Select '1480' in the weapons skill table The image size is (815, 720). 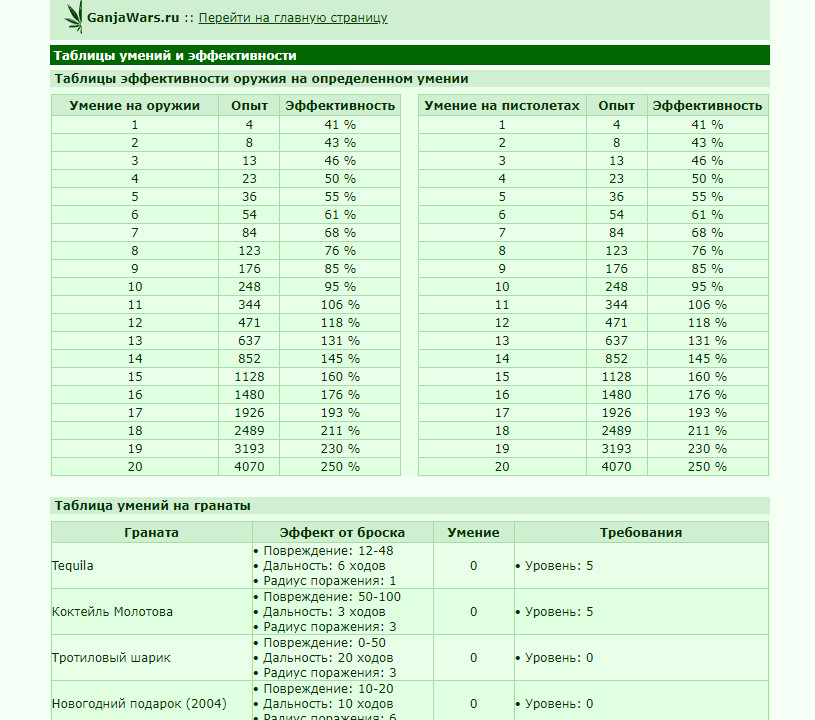point(249,395)
